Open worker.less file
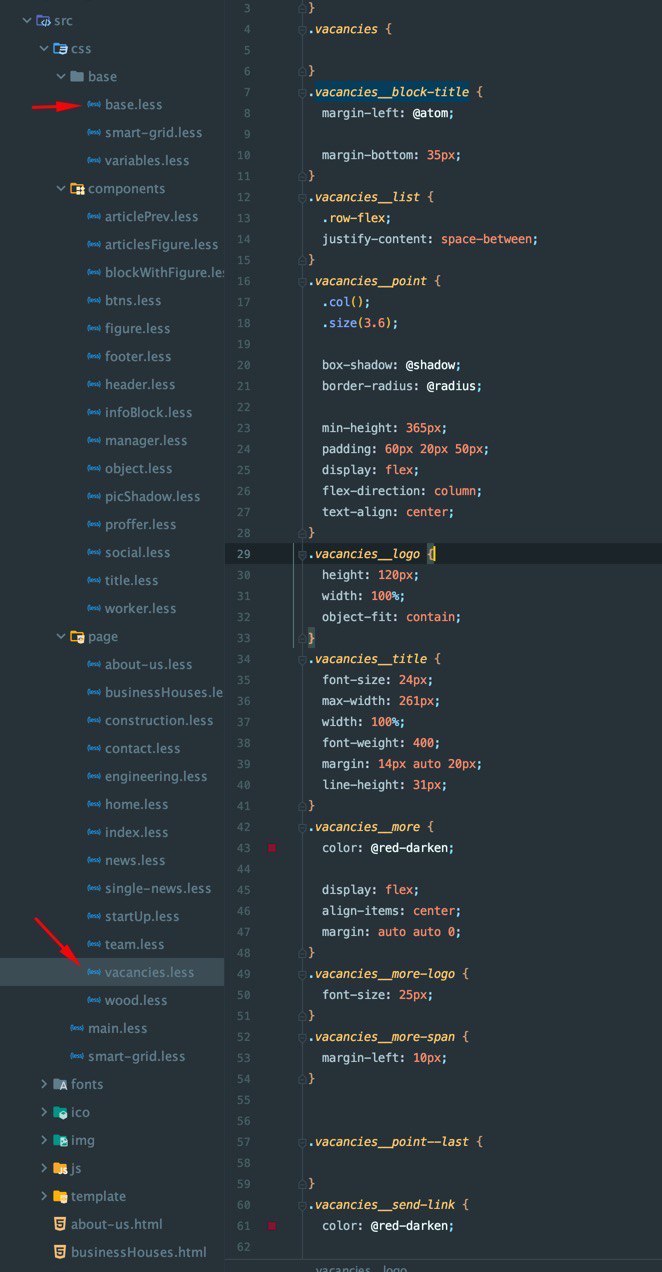The image size is (662, 1272). click(x=140, y=608)
